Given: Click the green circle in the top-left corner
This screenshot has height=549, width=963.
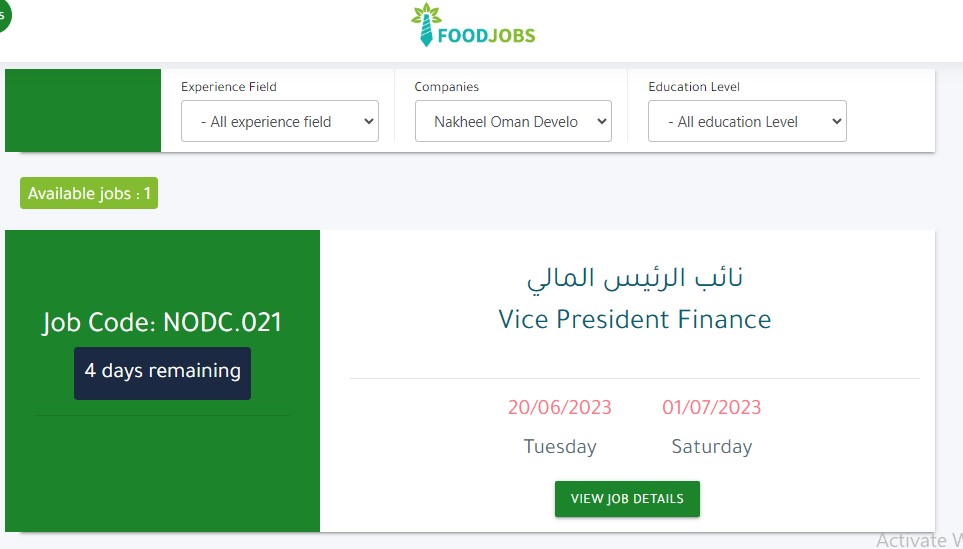Looking at the screenshot, I should pyautogui.click(x=4, y=16).
